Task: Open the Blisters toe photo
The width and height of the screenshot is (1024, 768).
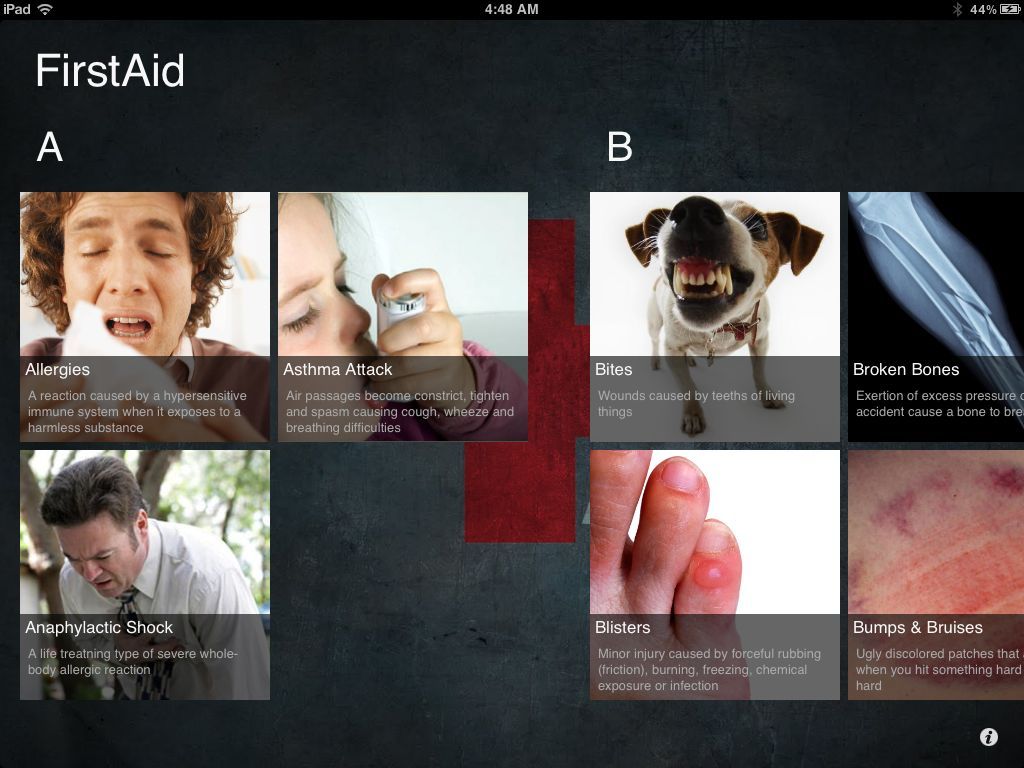Action: click(x=714, y=532)
